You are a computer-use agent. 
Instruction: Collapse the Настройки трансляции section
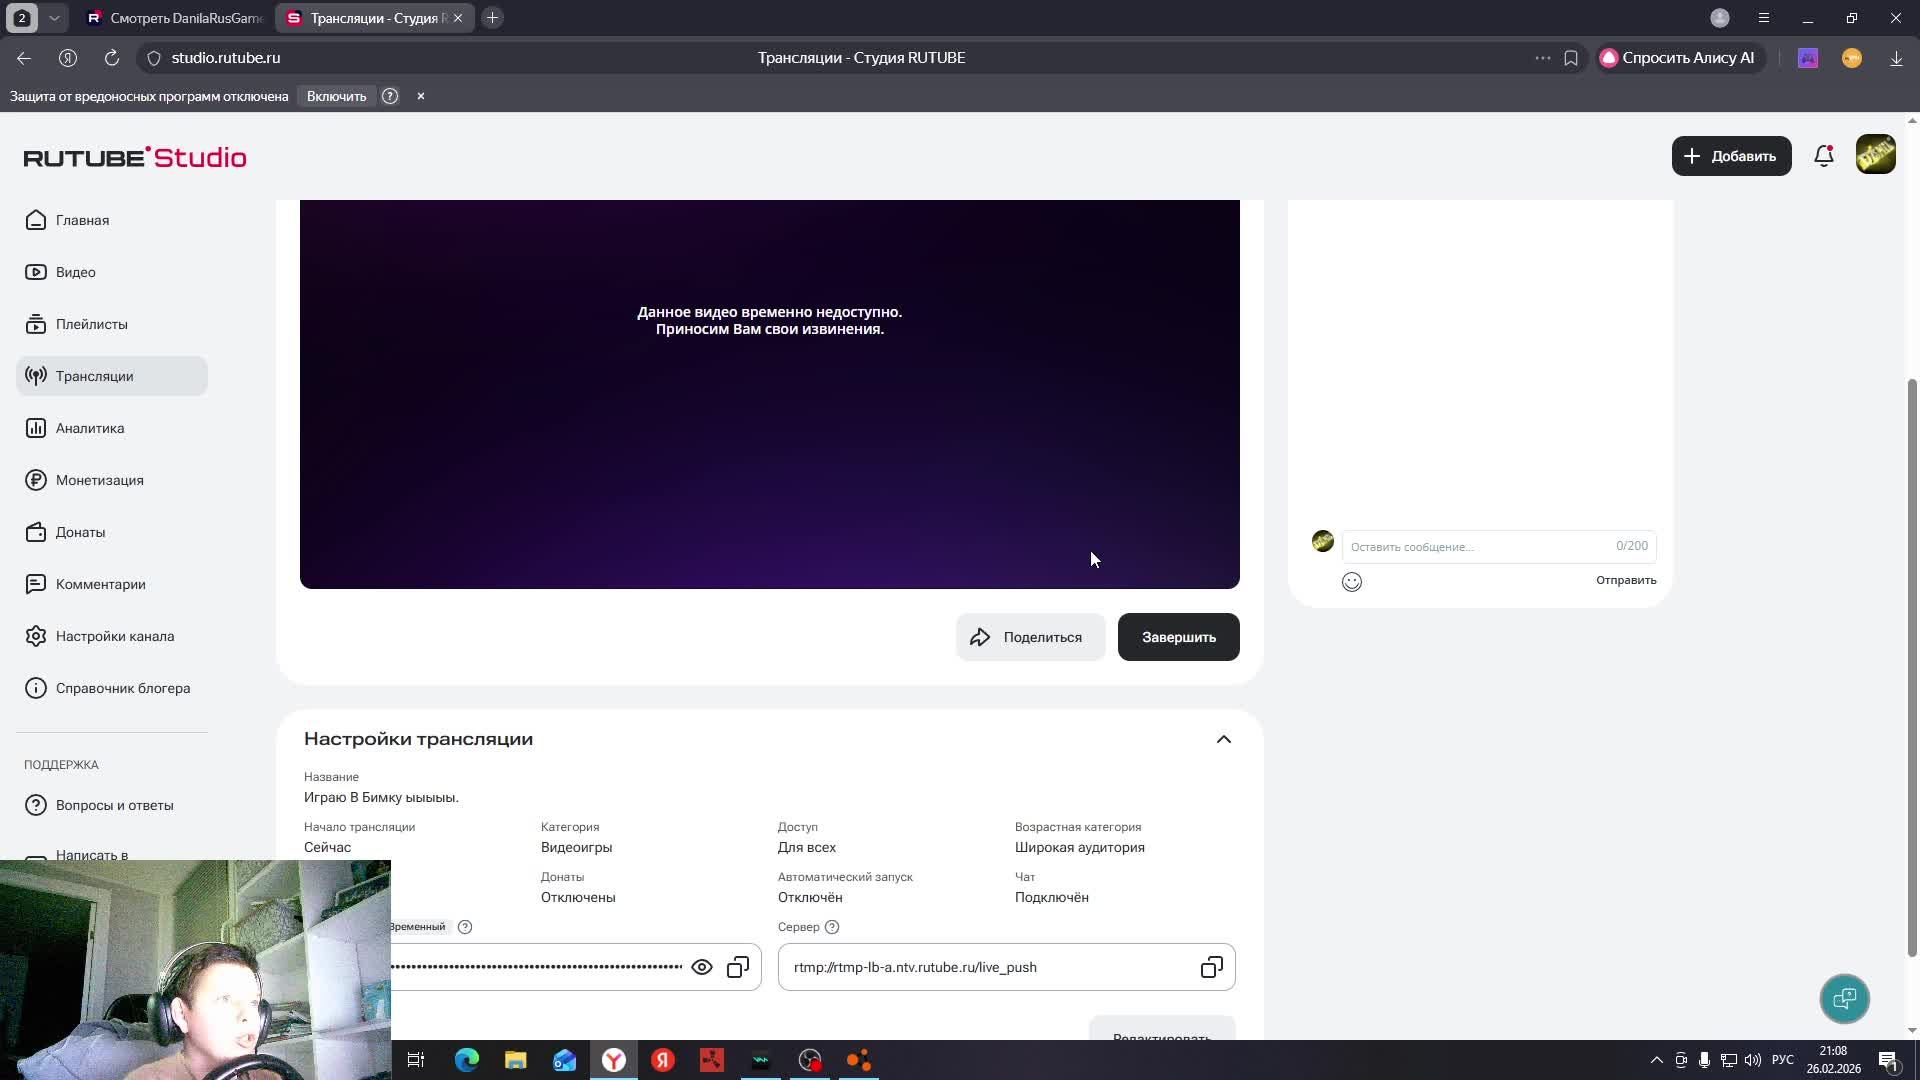[1223, 739]
